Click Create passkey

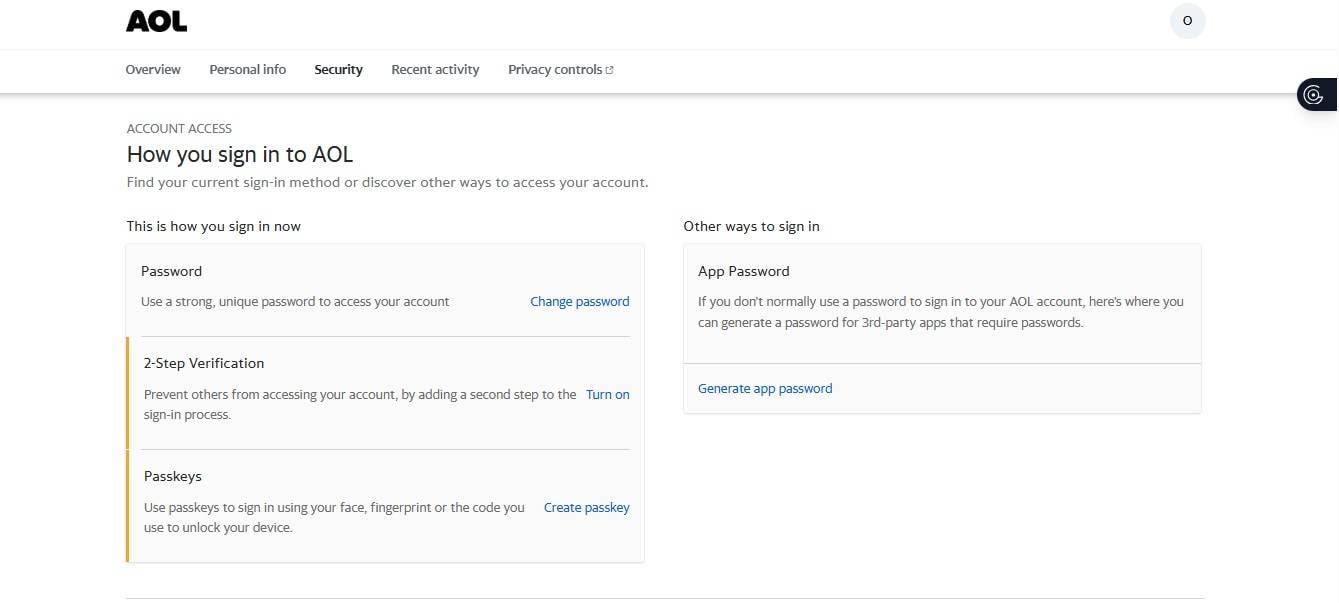click(586, 507)
